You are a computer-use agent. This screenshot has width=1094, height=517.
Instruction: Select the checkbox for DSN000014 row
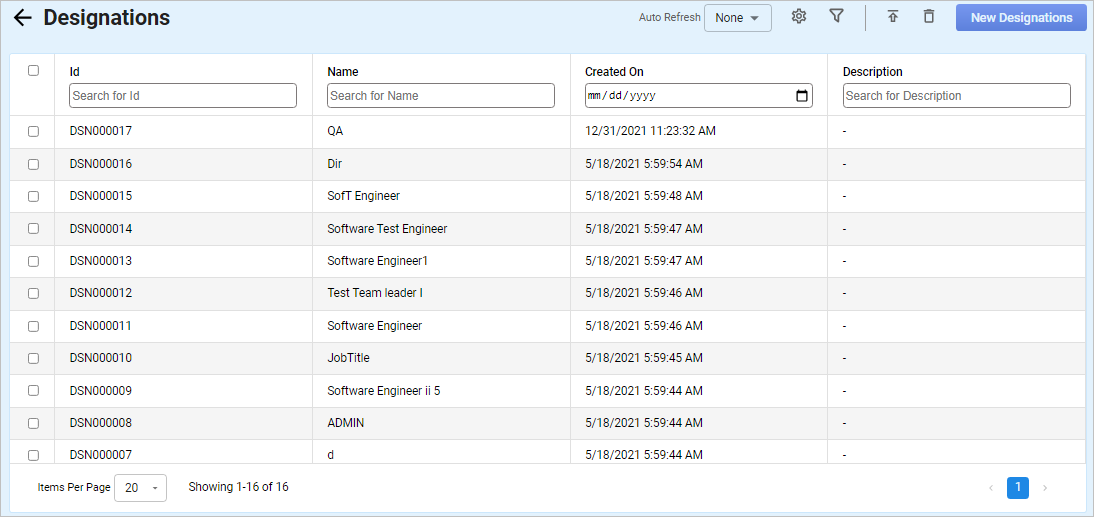pos(33,229)
